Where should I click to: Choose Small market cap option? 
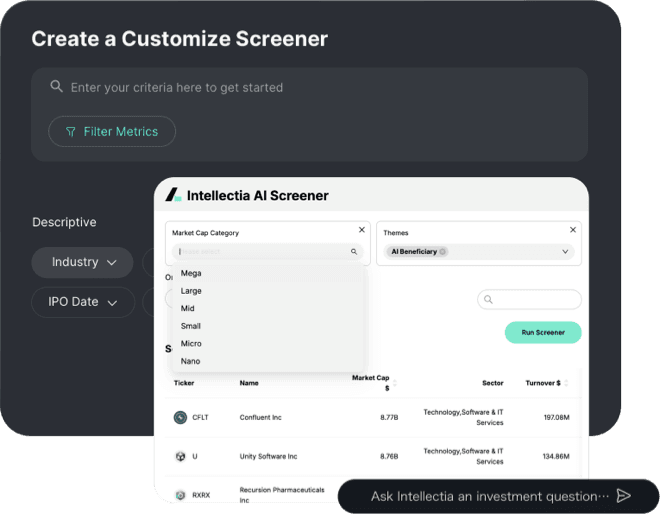(x=191, y=326)
